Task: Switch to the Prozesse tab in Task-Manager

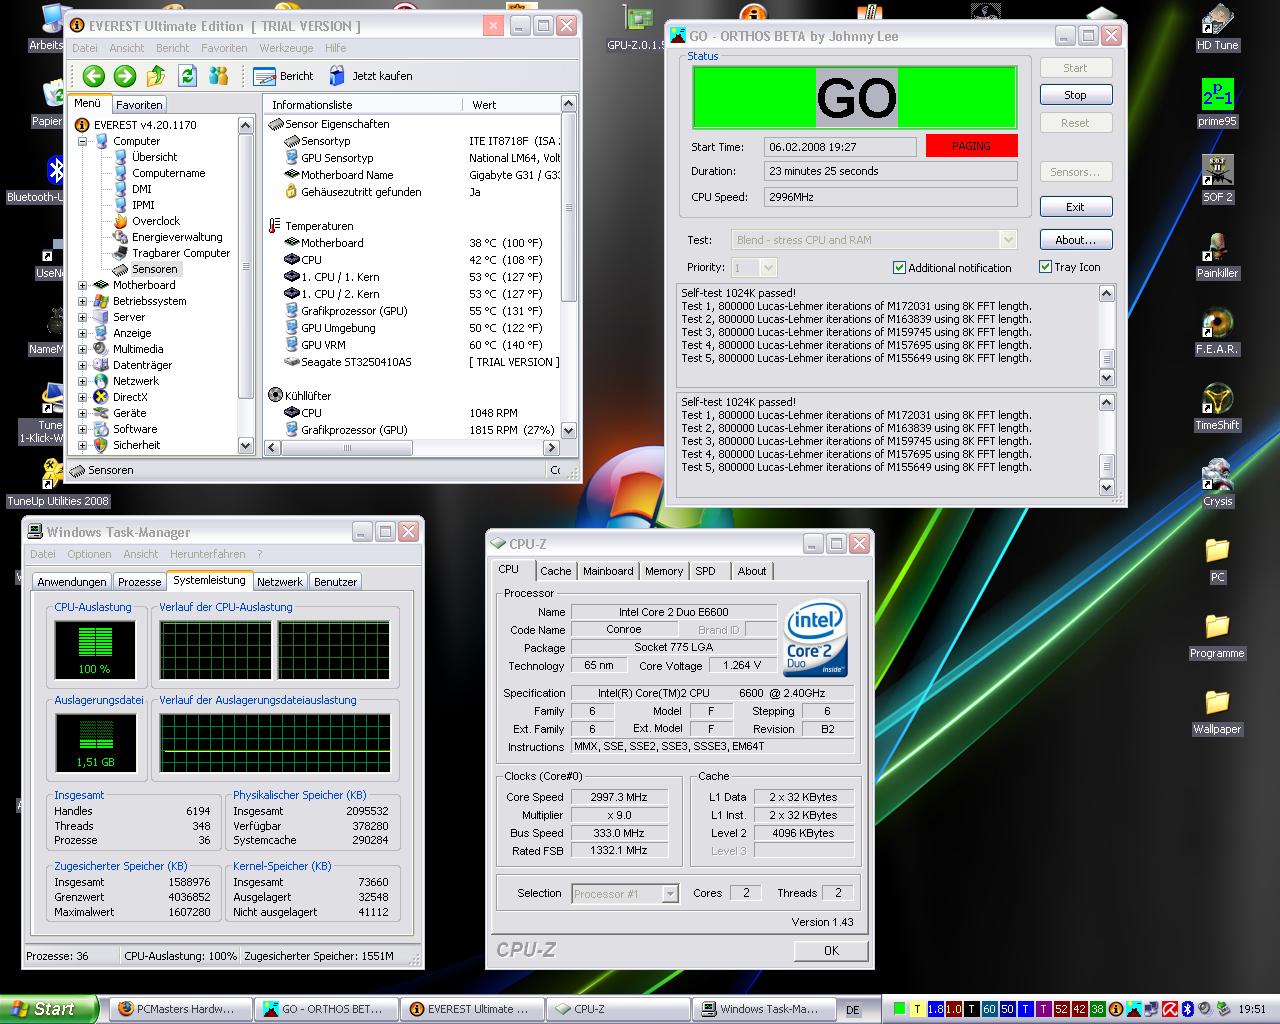Action: click(x=139, y=581)
